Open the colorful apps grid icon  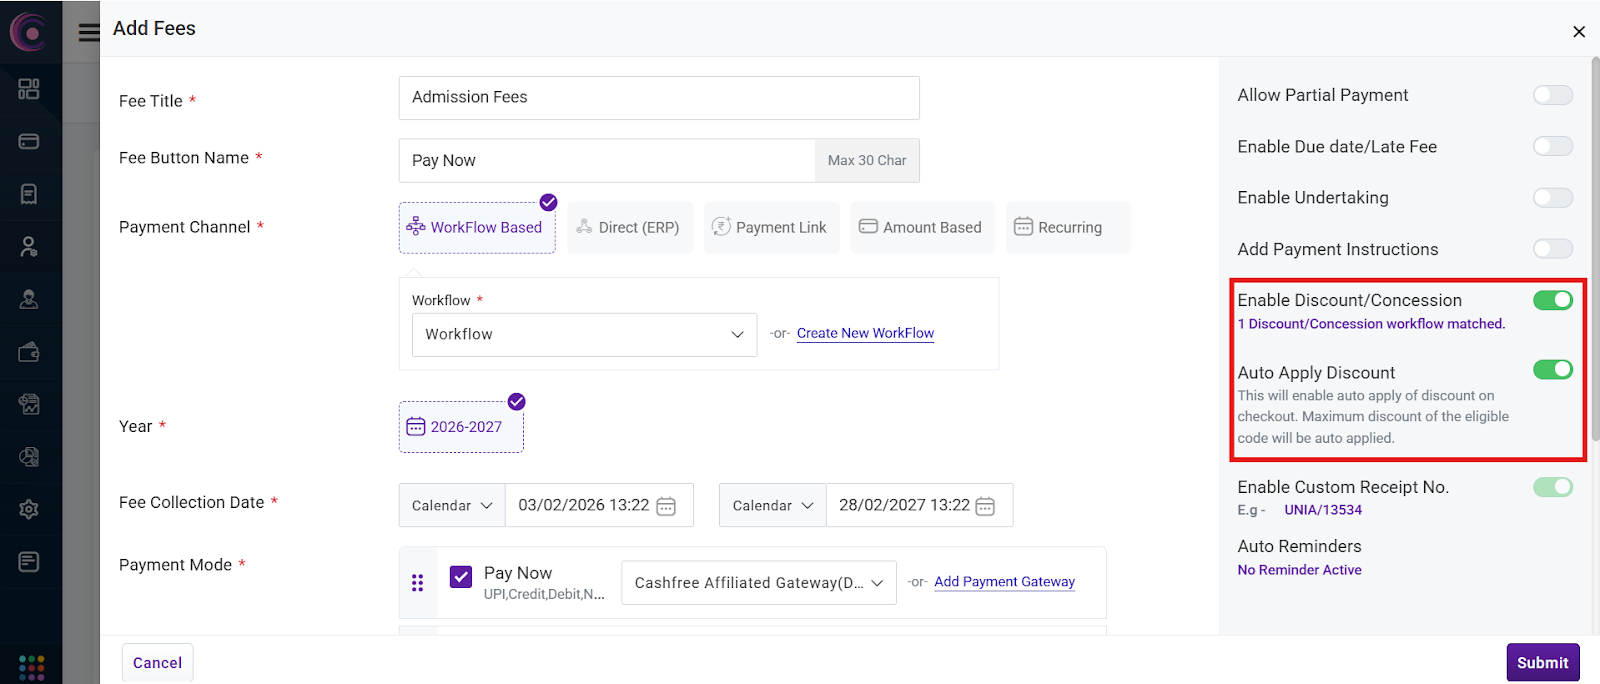coord(31,667)
